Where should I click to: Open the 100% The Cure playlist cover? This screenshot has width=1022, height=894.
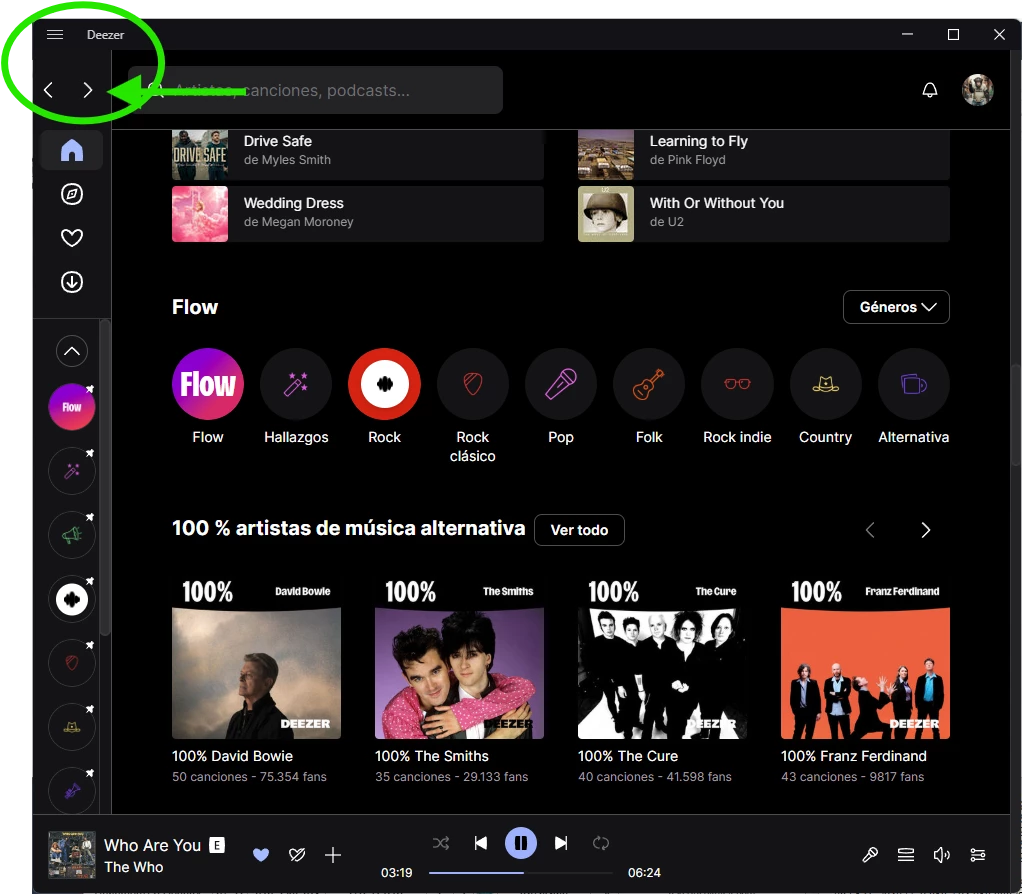pos(662,655)
